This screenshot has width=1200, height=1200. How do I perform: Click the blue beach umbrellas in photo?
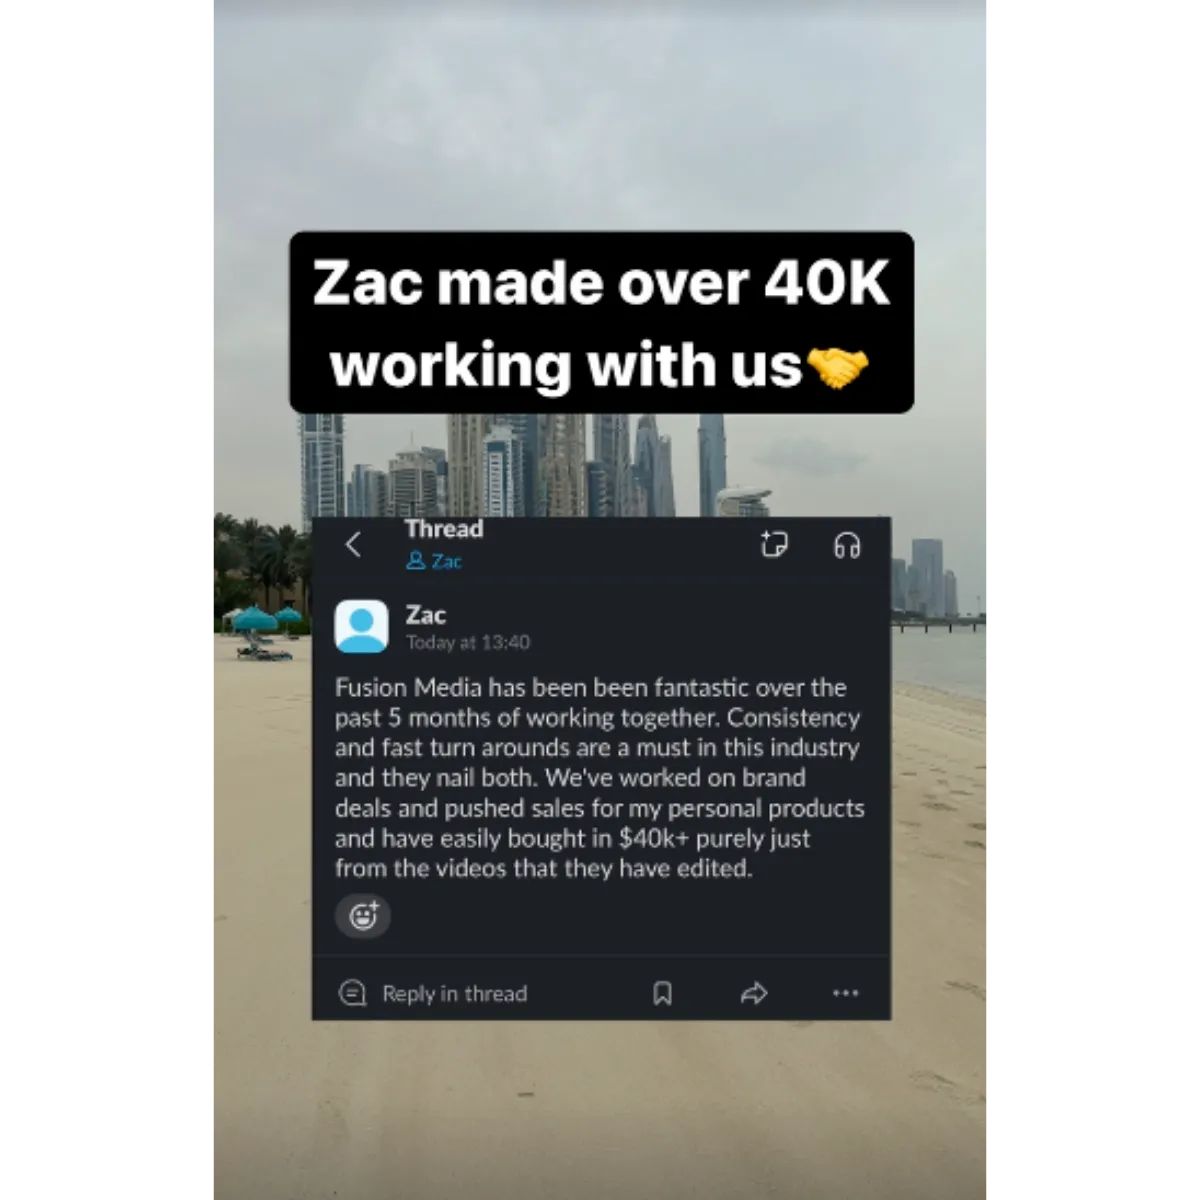coord(266,620)
